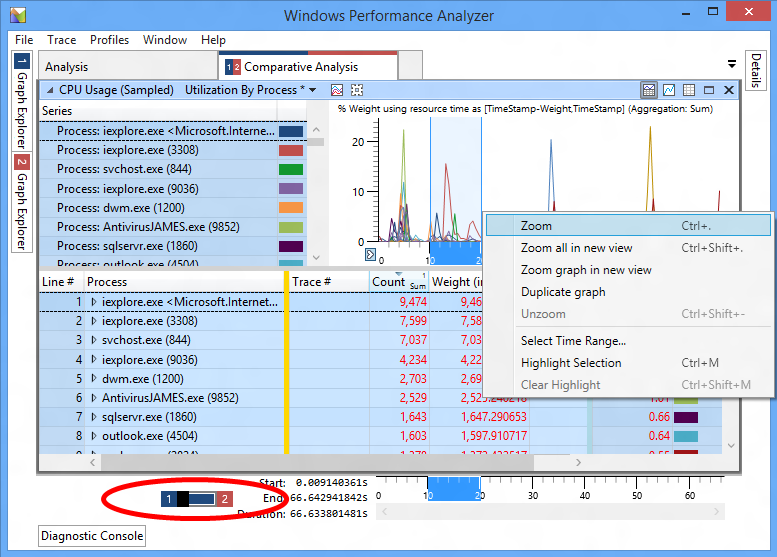Select trace 1 in the trace comparison selector
Viewport: 777px width, 557px height.
click(169, 499)
